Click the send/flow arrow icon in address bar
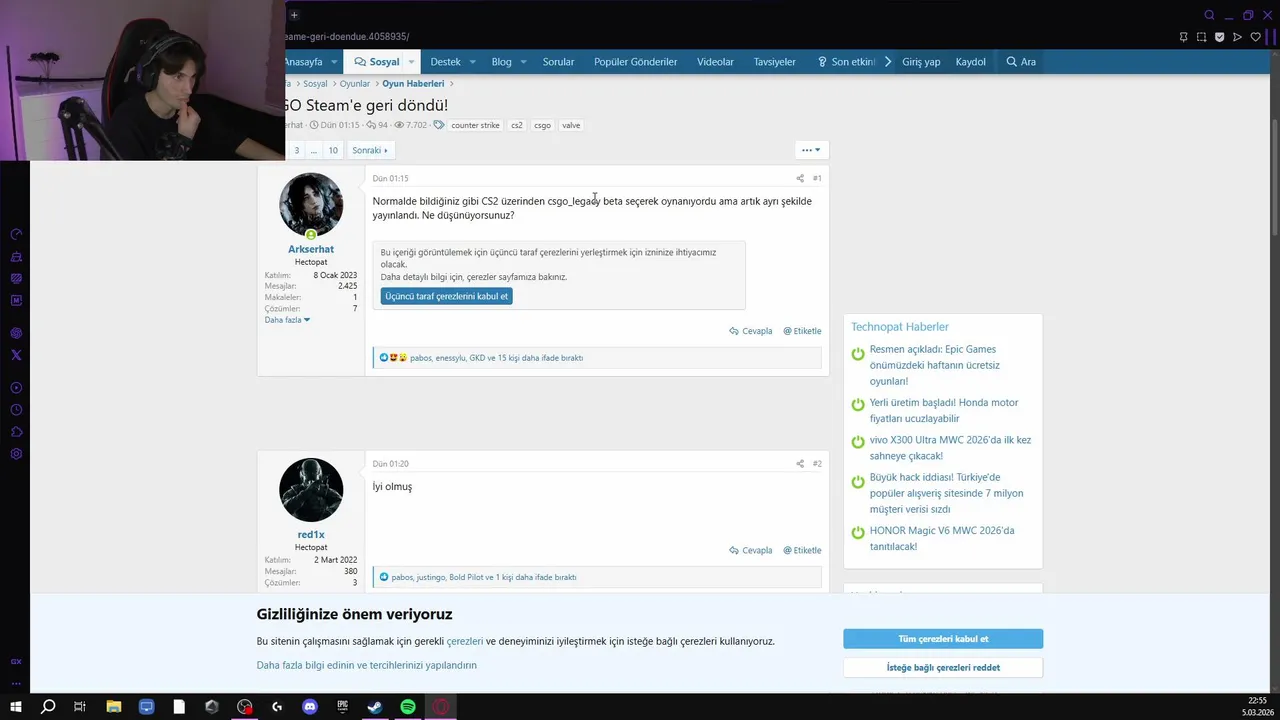Viewport: 1280px width, 720px height. point(1237,37)
